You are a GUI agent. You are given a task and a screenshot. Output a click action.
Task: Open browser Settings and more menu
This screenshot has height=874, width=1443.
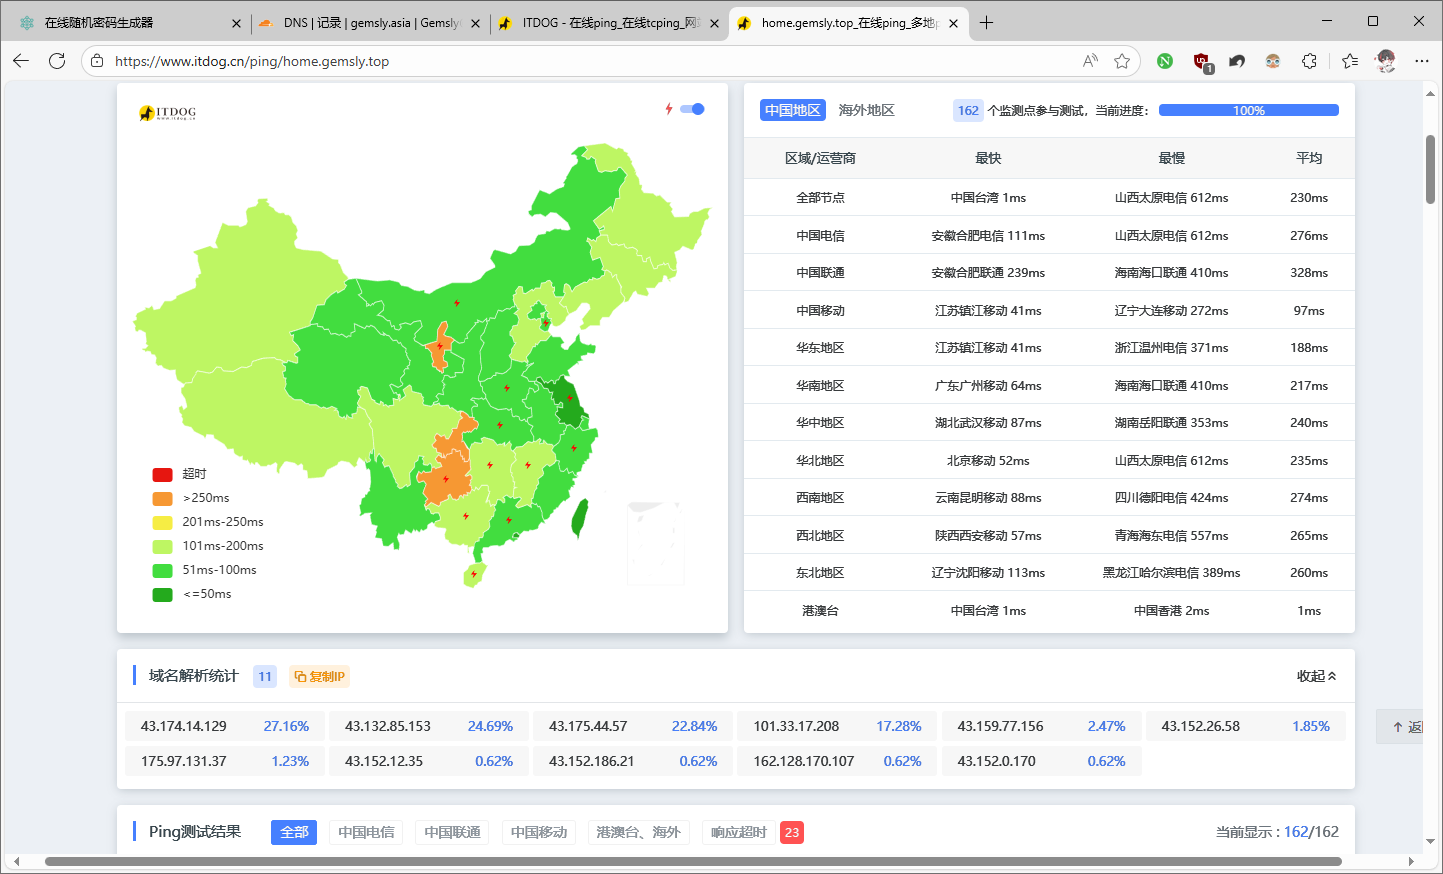[1421, 61]
